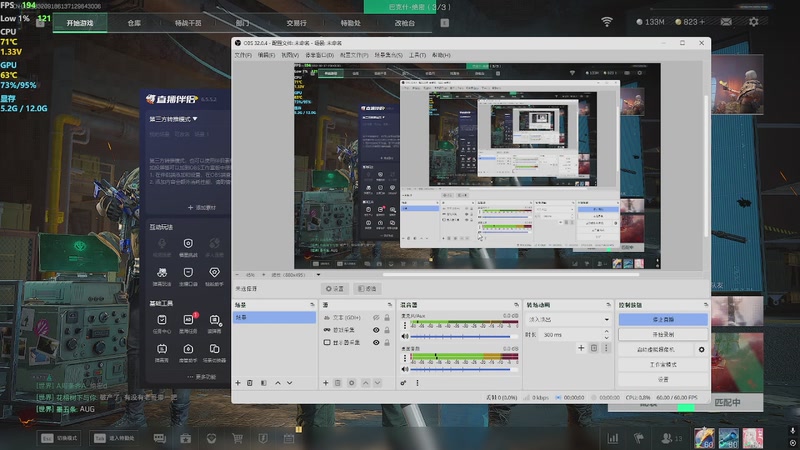Image resolution: width=800 pixels, height=450 pixels.
Task: Click start recording button in Controls
Action: [x=663, y=334]
